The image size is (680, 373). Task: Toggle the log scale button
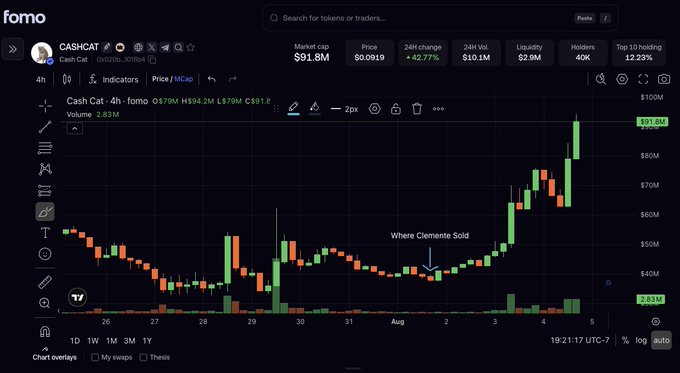point(641,340)
